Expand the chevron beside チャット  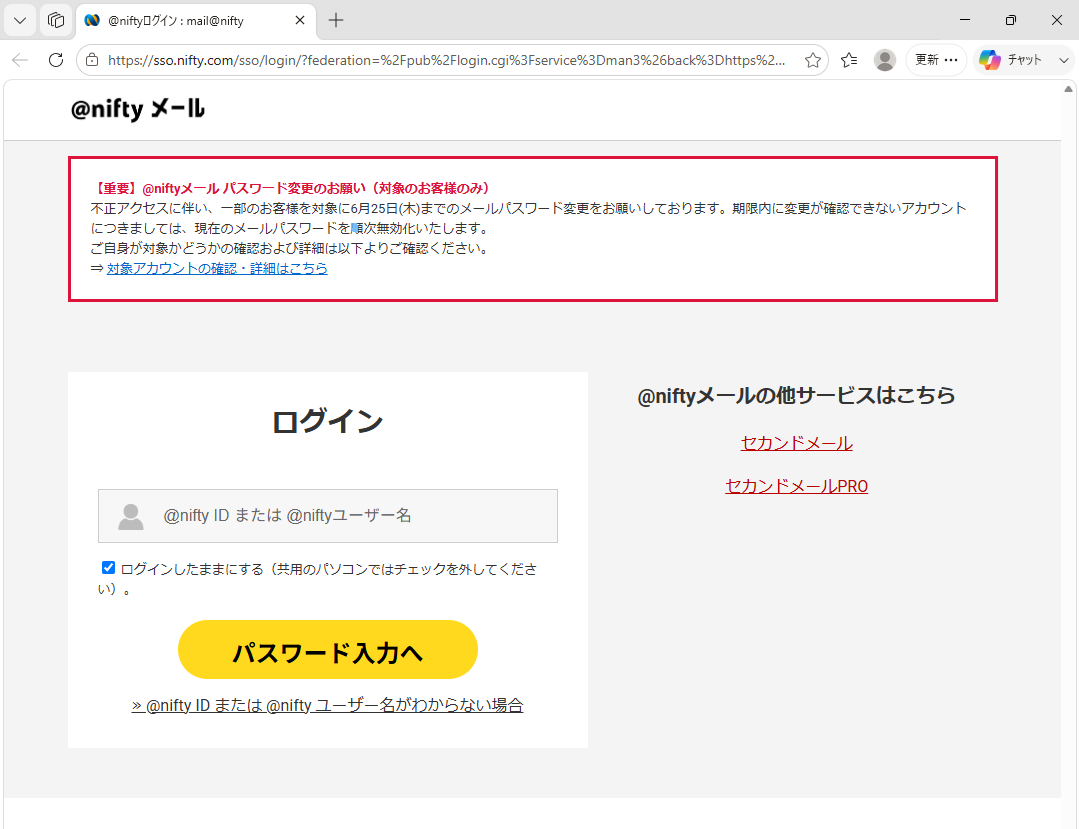point(1063,60)
